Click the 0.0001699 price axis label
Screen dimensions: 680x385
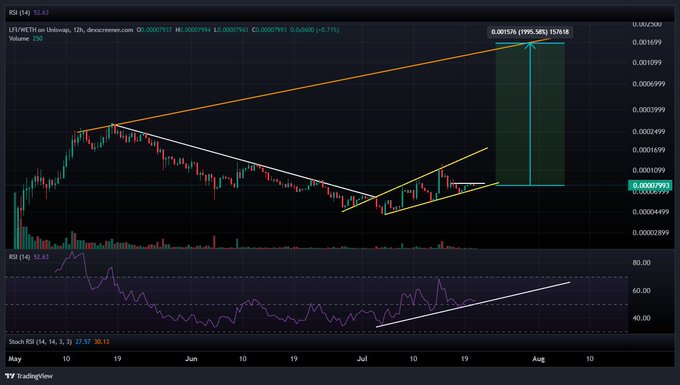point(648,150)
